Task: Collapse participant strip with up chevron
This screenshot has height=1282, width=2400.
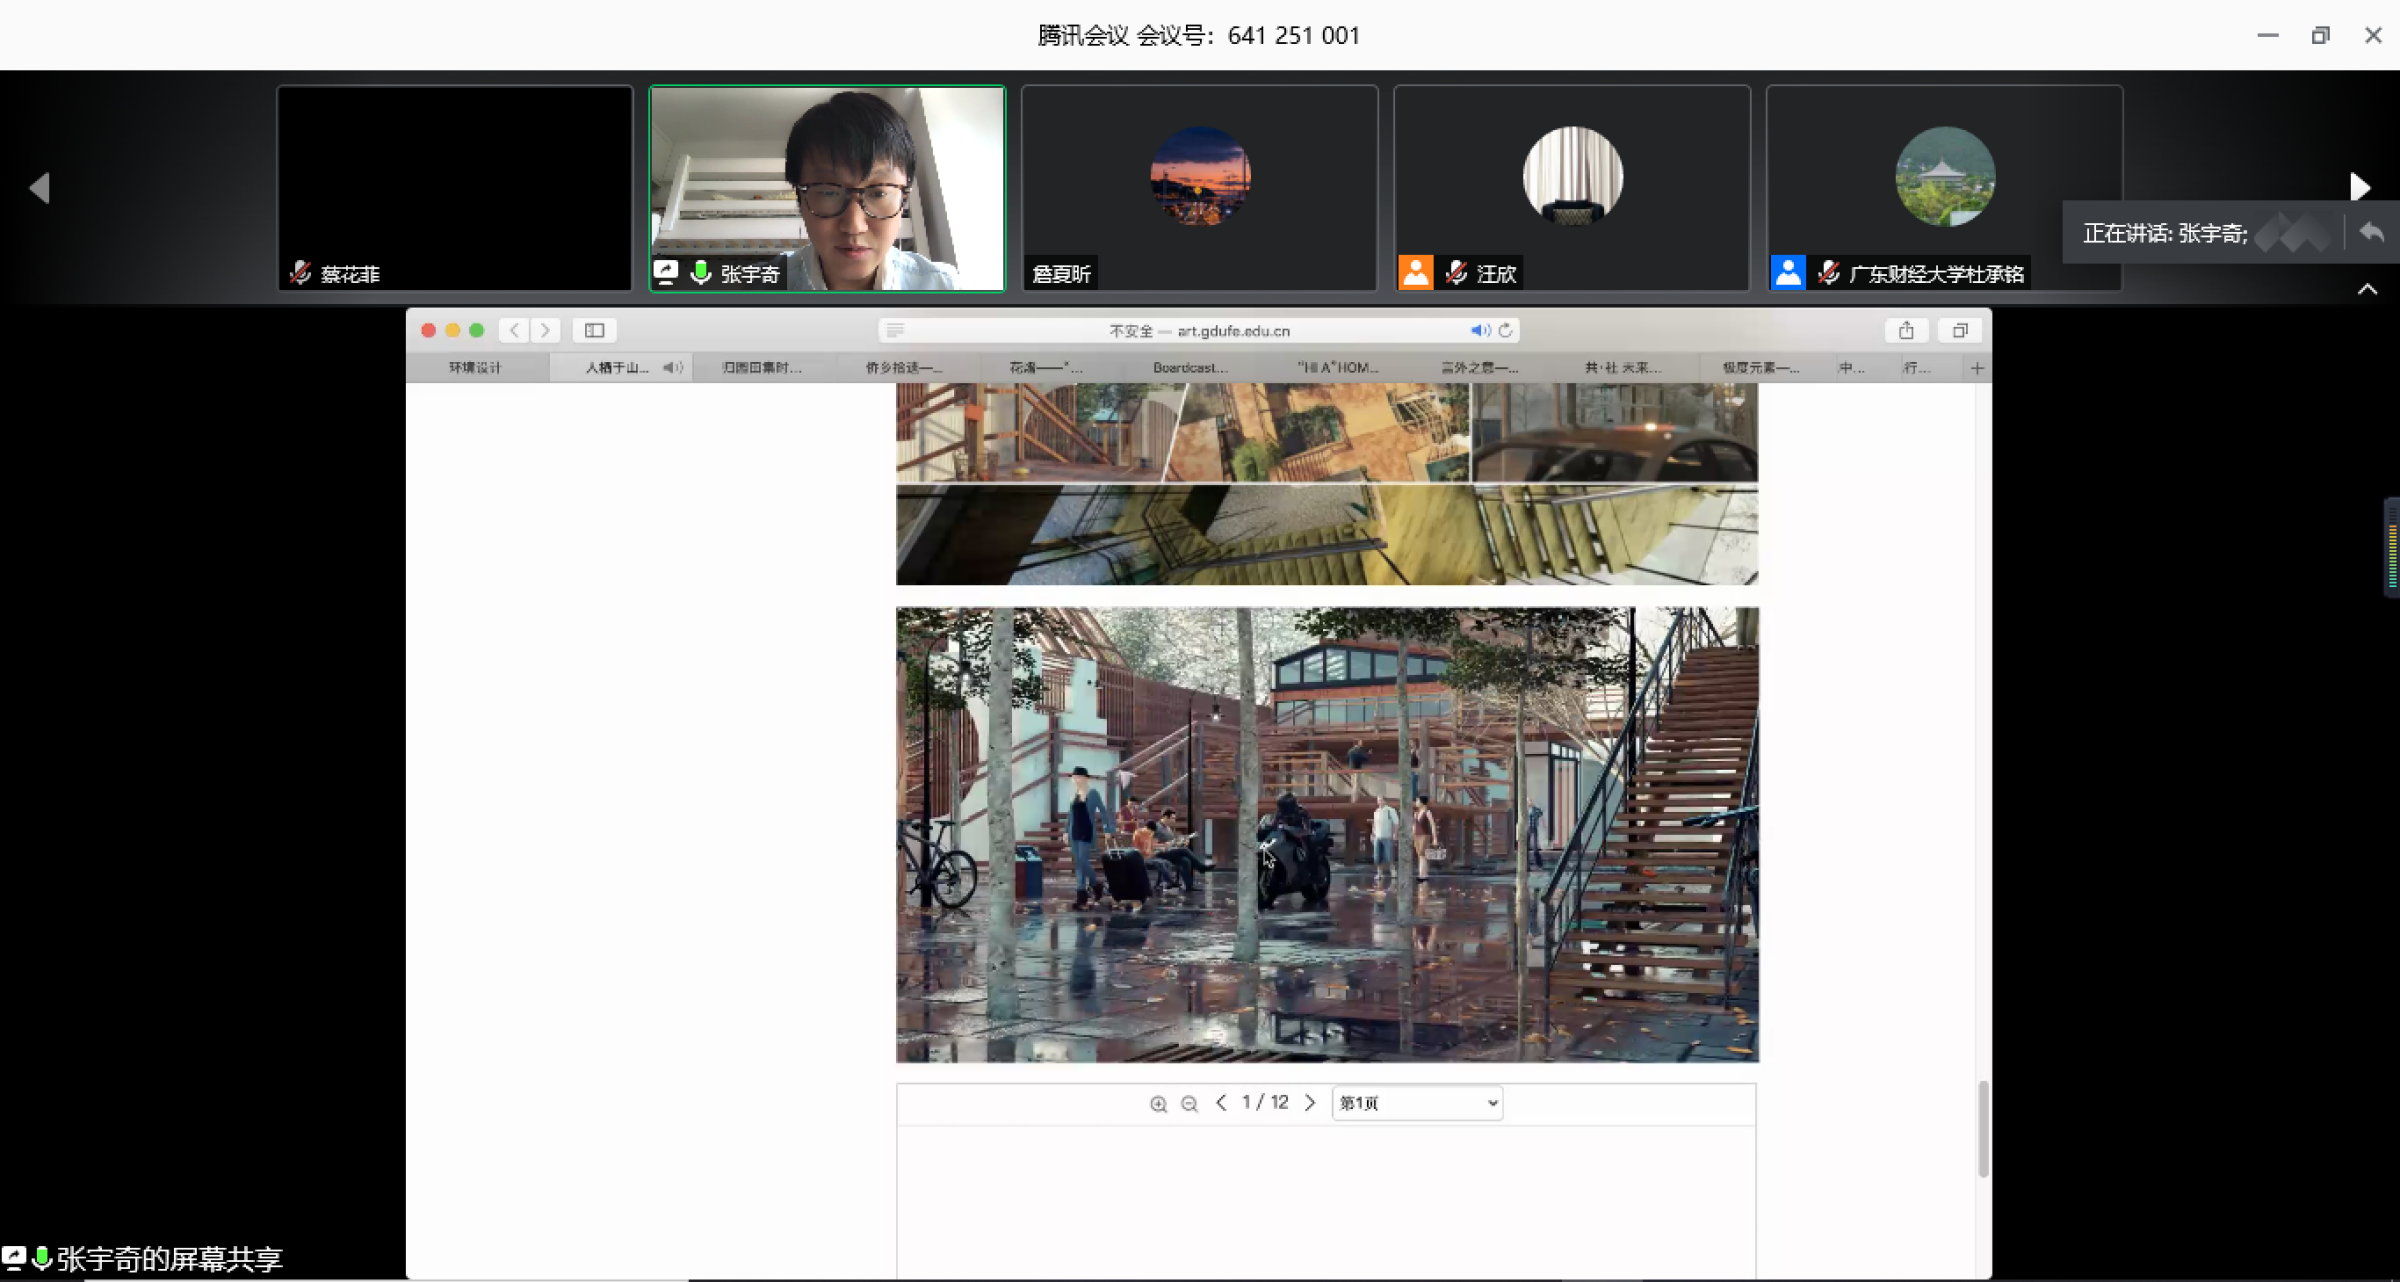Action: [x=2367, y=290]
